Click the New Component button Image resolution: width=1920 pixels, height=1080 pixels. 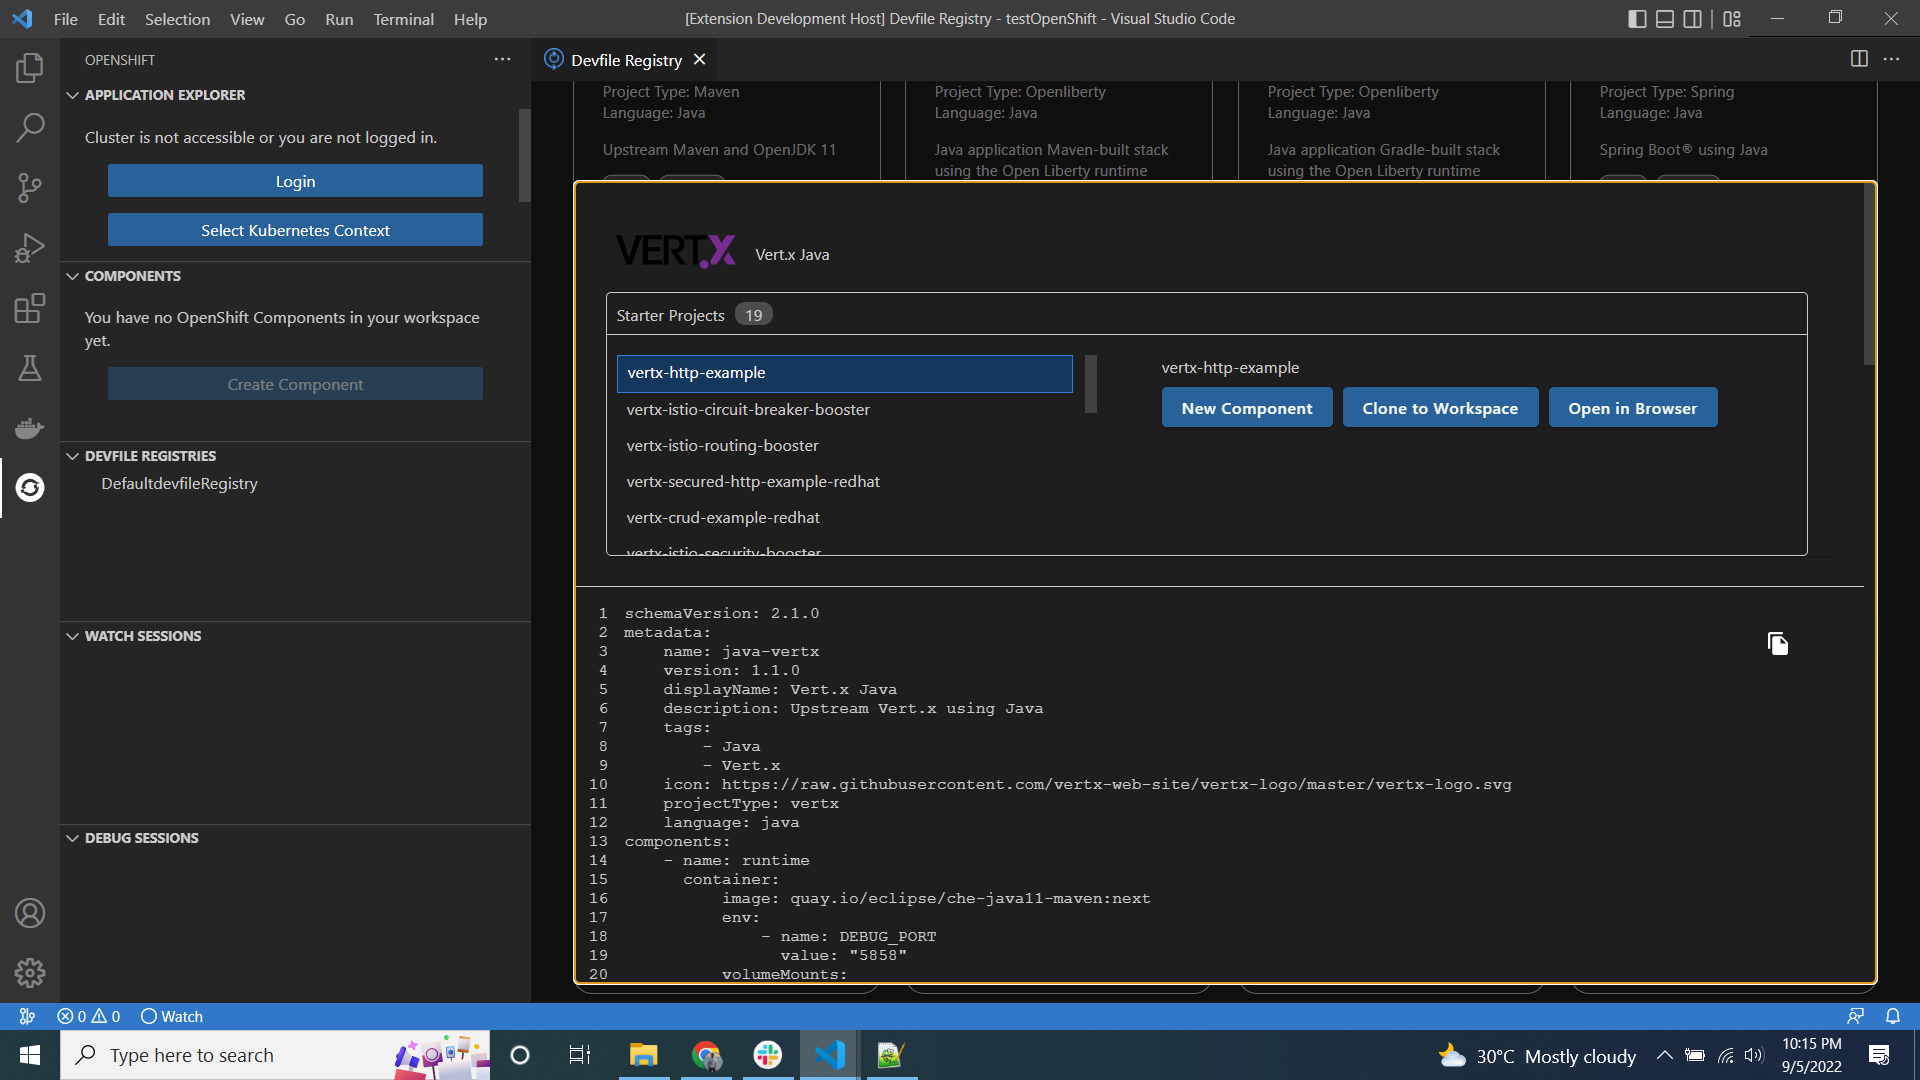(x=1246, y=408)
